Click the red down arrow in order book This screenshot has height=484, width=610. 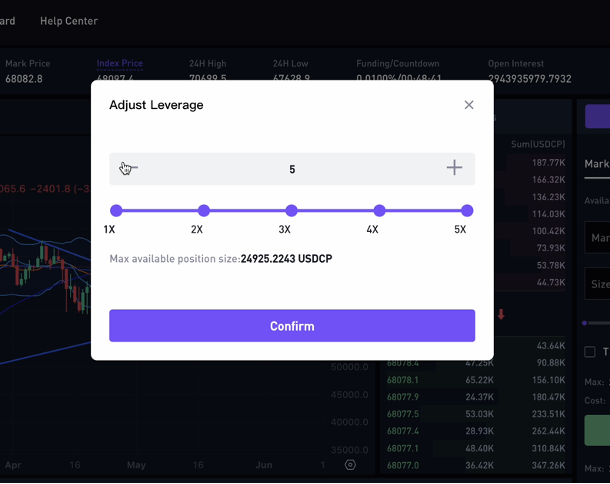501,314
